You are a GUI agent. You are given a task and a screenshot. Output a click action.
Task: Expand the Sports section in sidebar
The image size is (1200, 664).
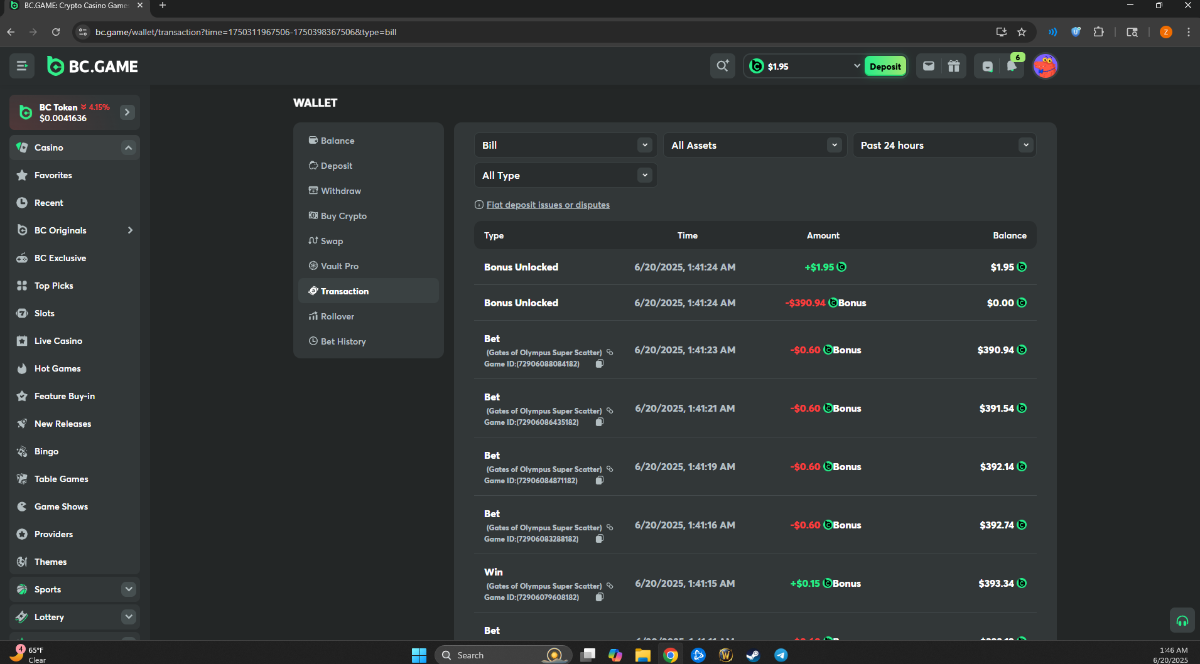pyautogui.click(x=128, y=590)
